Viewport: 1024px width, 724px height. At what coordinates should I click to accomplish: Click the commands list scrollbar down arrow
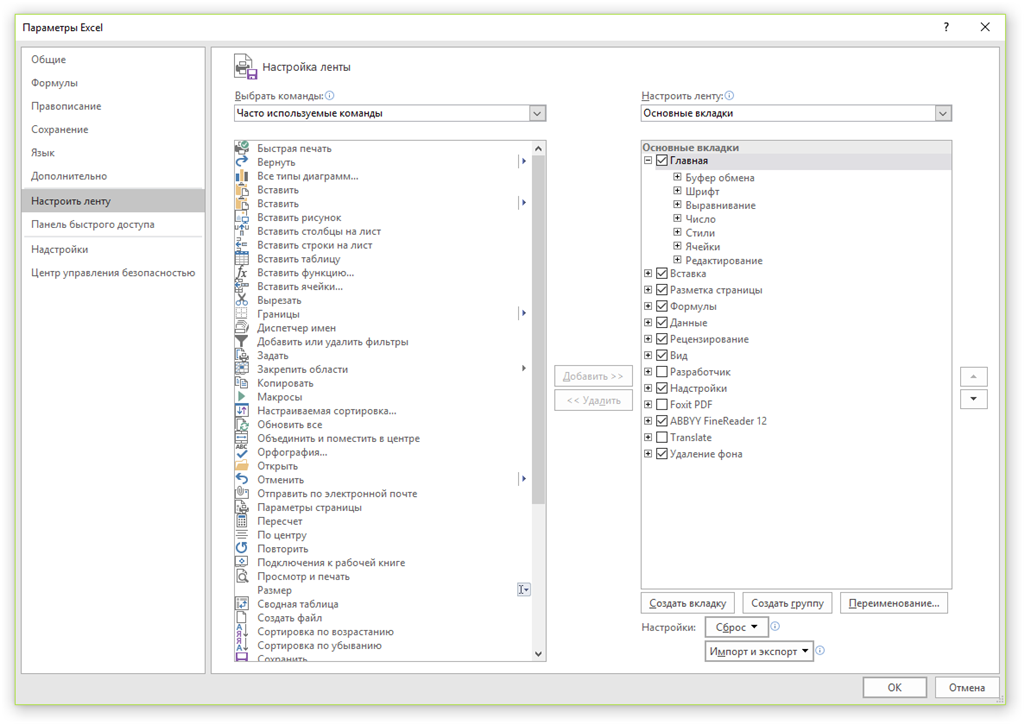(538, 653)
